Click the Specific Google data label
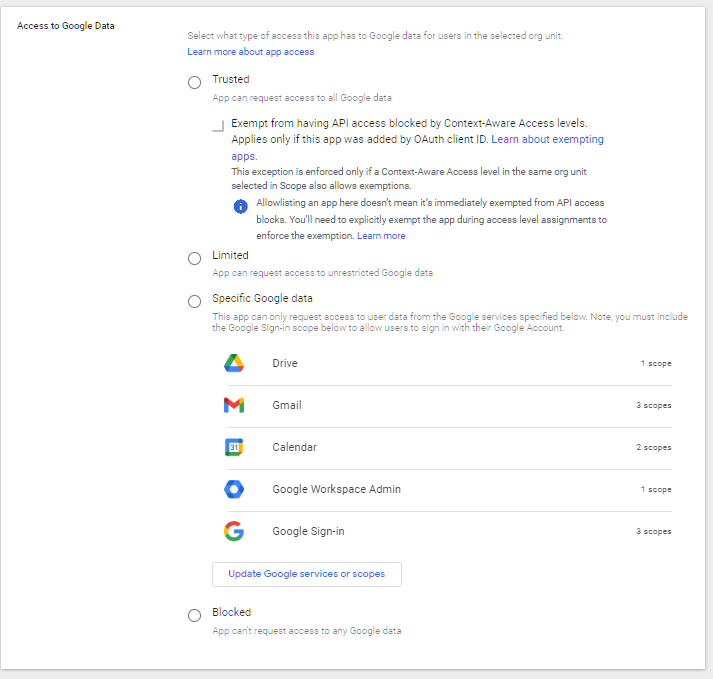The width and height of the screenshot is (713, 679). click(262, 298)
